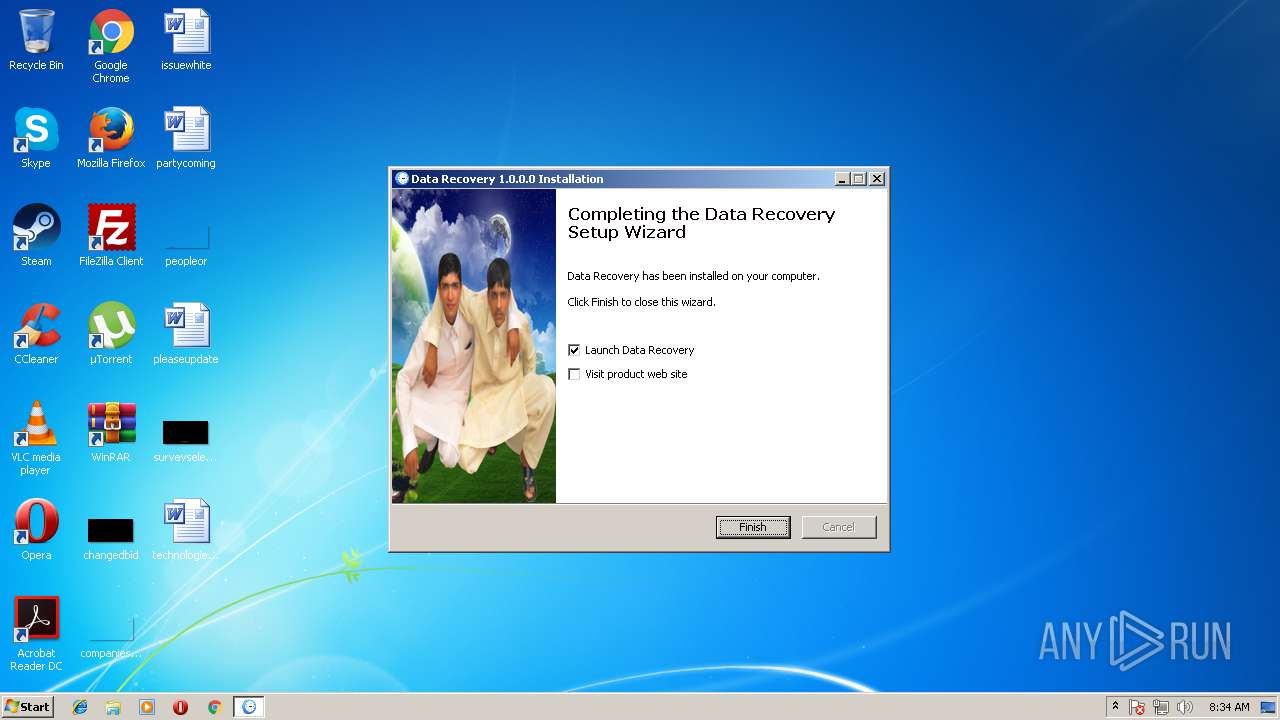The image size is (1280, 720).
Task: Open the network tray icon
Action: pos(1161,707)
